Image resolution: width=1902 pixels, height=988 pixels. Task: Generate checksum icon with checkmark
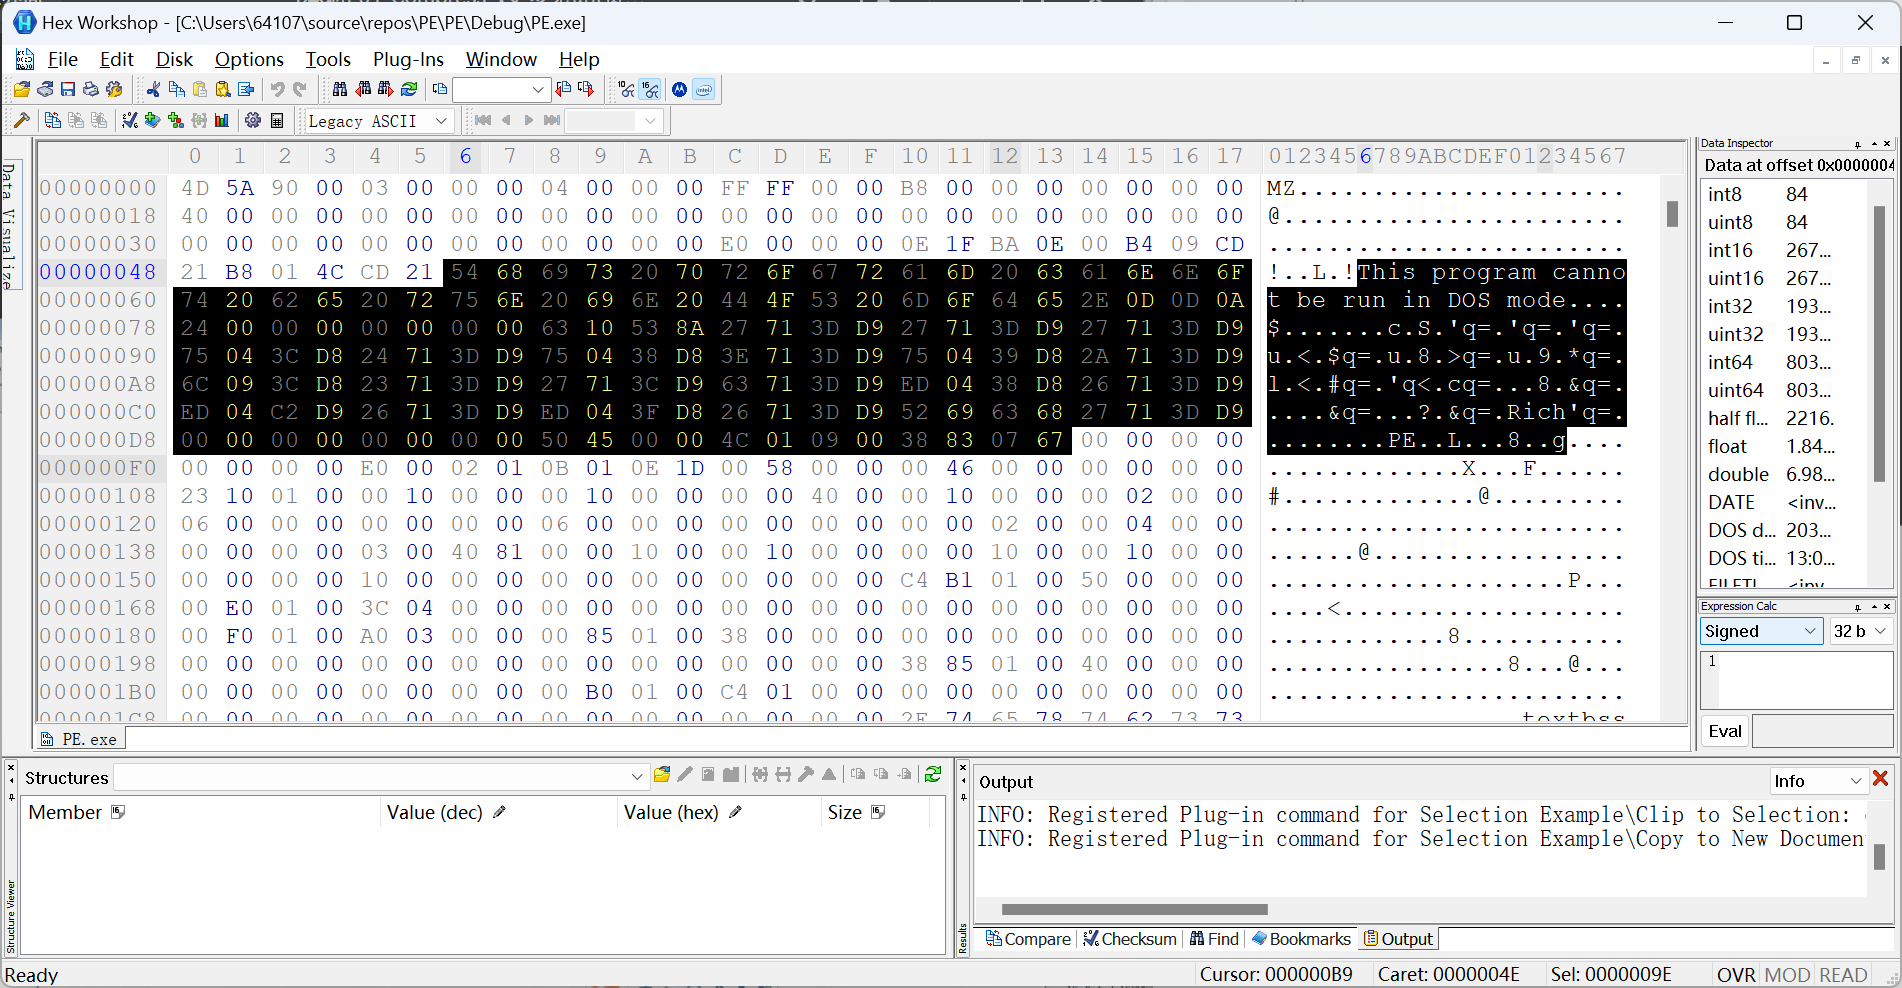130,121
